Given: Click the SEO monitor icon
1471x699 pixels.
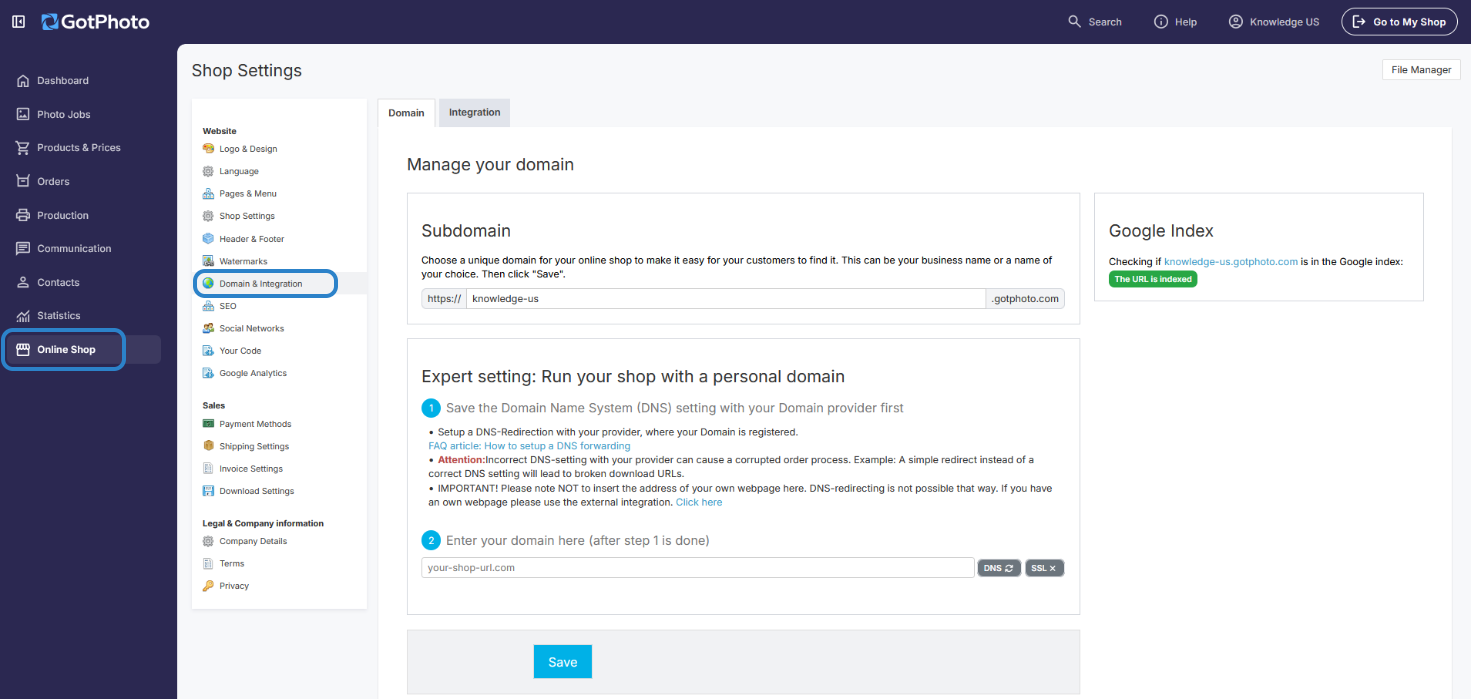Looking at the screenshot, I should pos(208,306).
